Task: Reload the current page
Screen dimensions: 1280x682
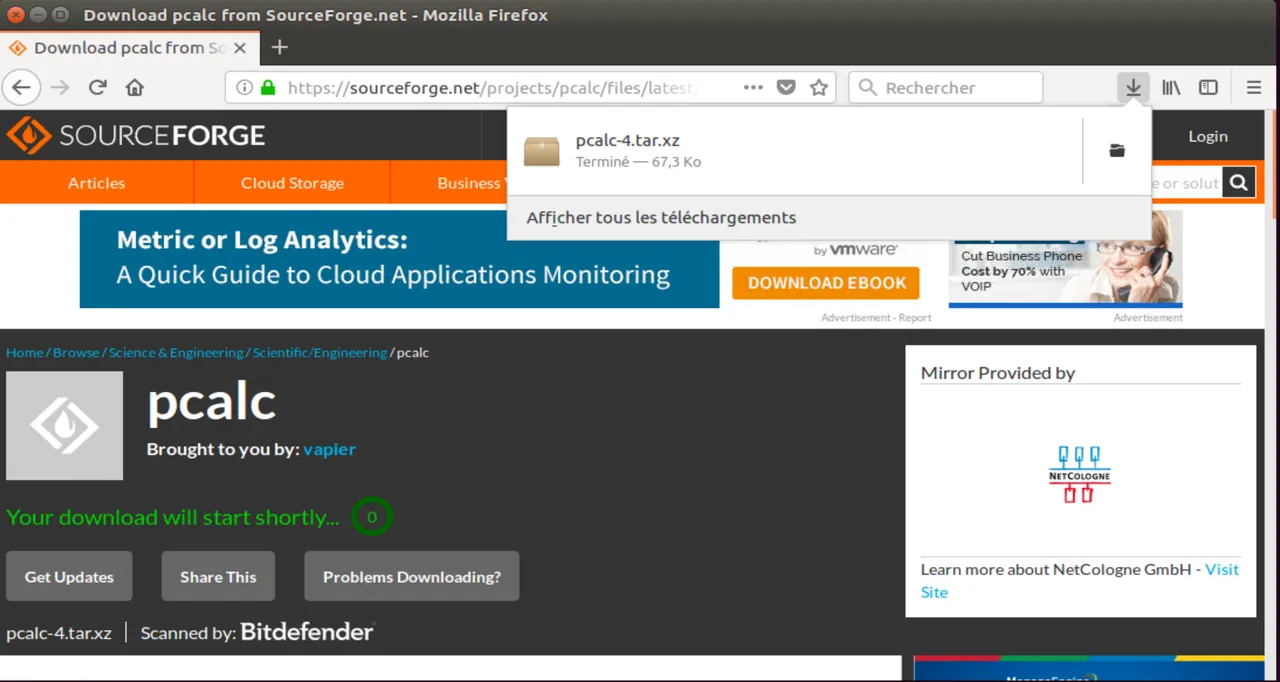Action: 97,87
